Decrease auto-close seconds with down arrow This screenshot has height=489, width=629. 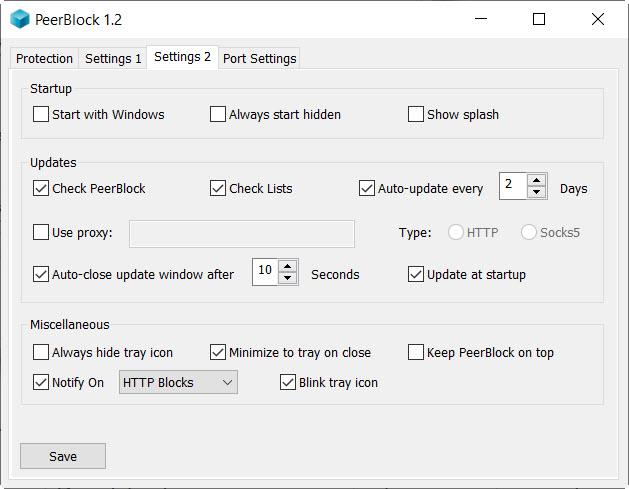289,278
